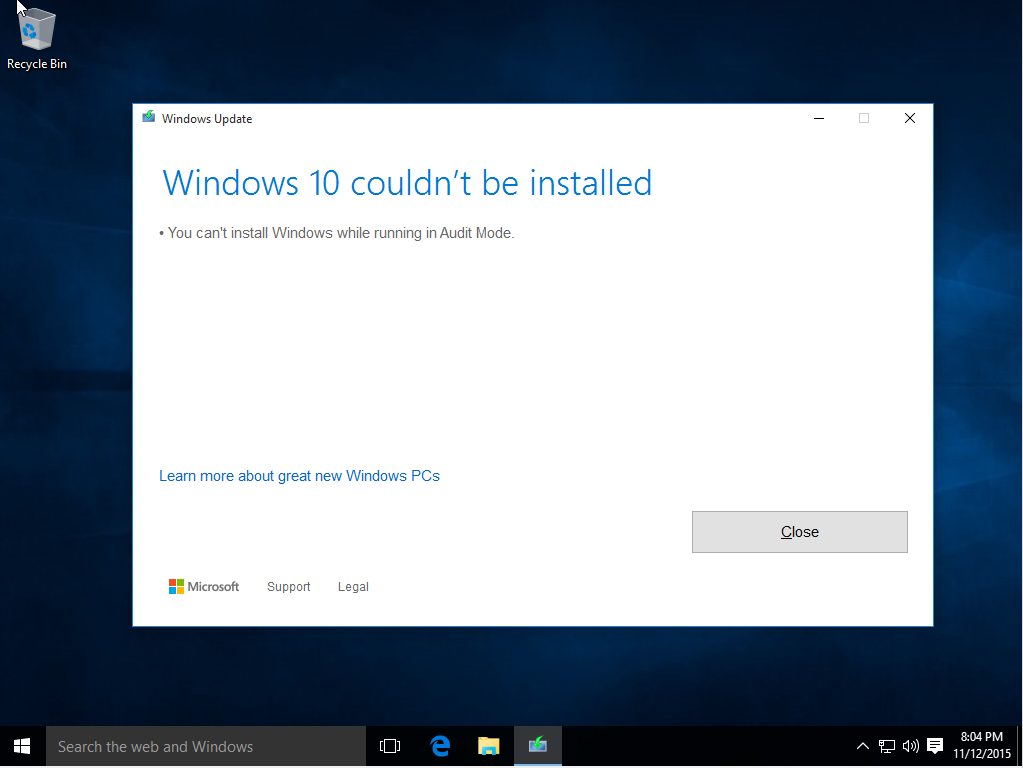Click the Windows 10 couldn't be installed heading
This screenshot has height=768, width=1023.
(407, 183)
